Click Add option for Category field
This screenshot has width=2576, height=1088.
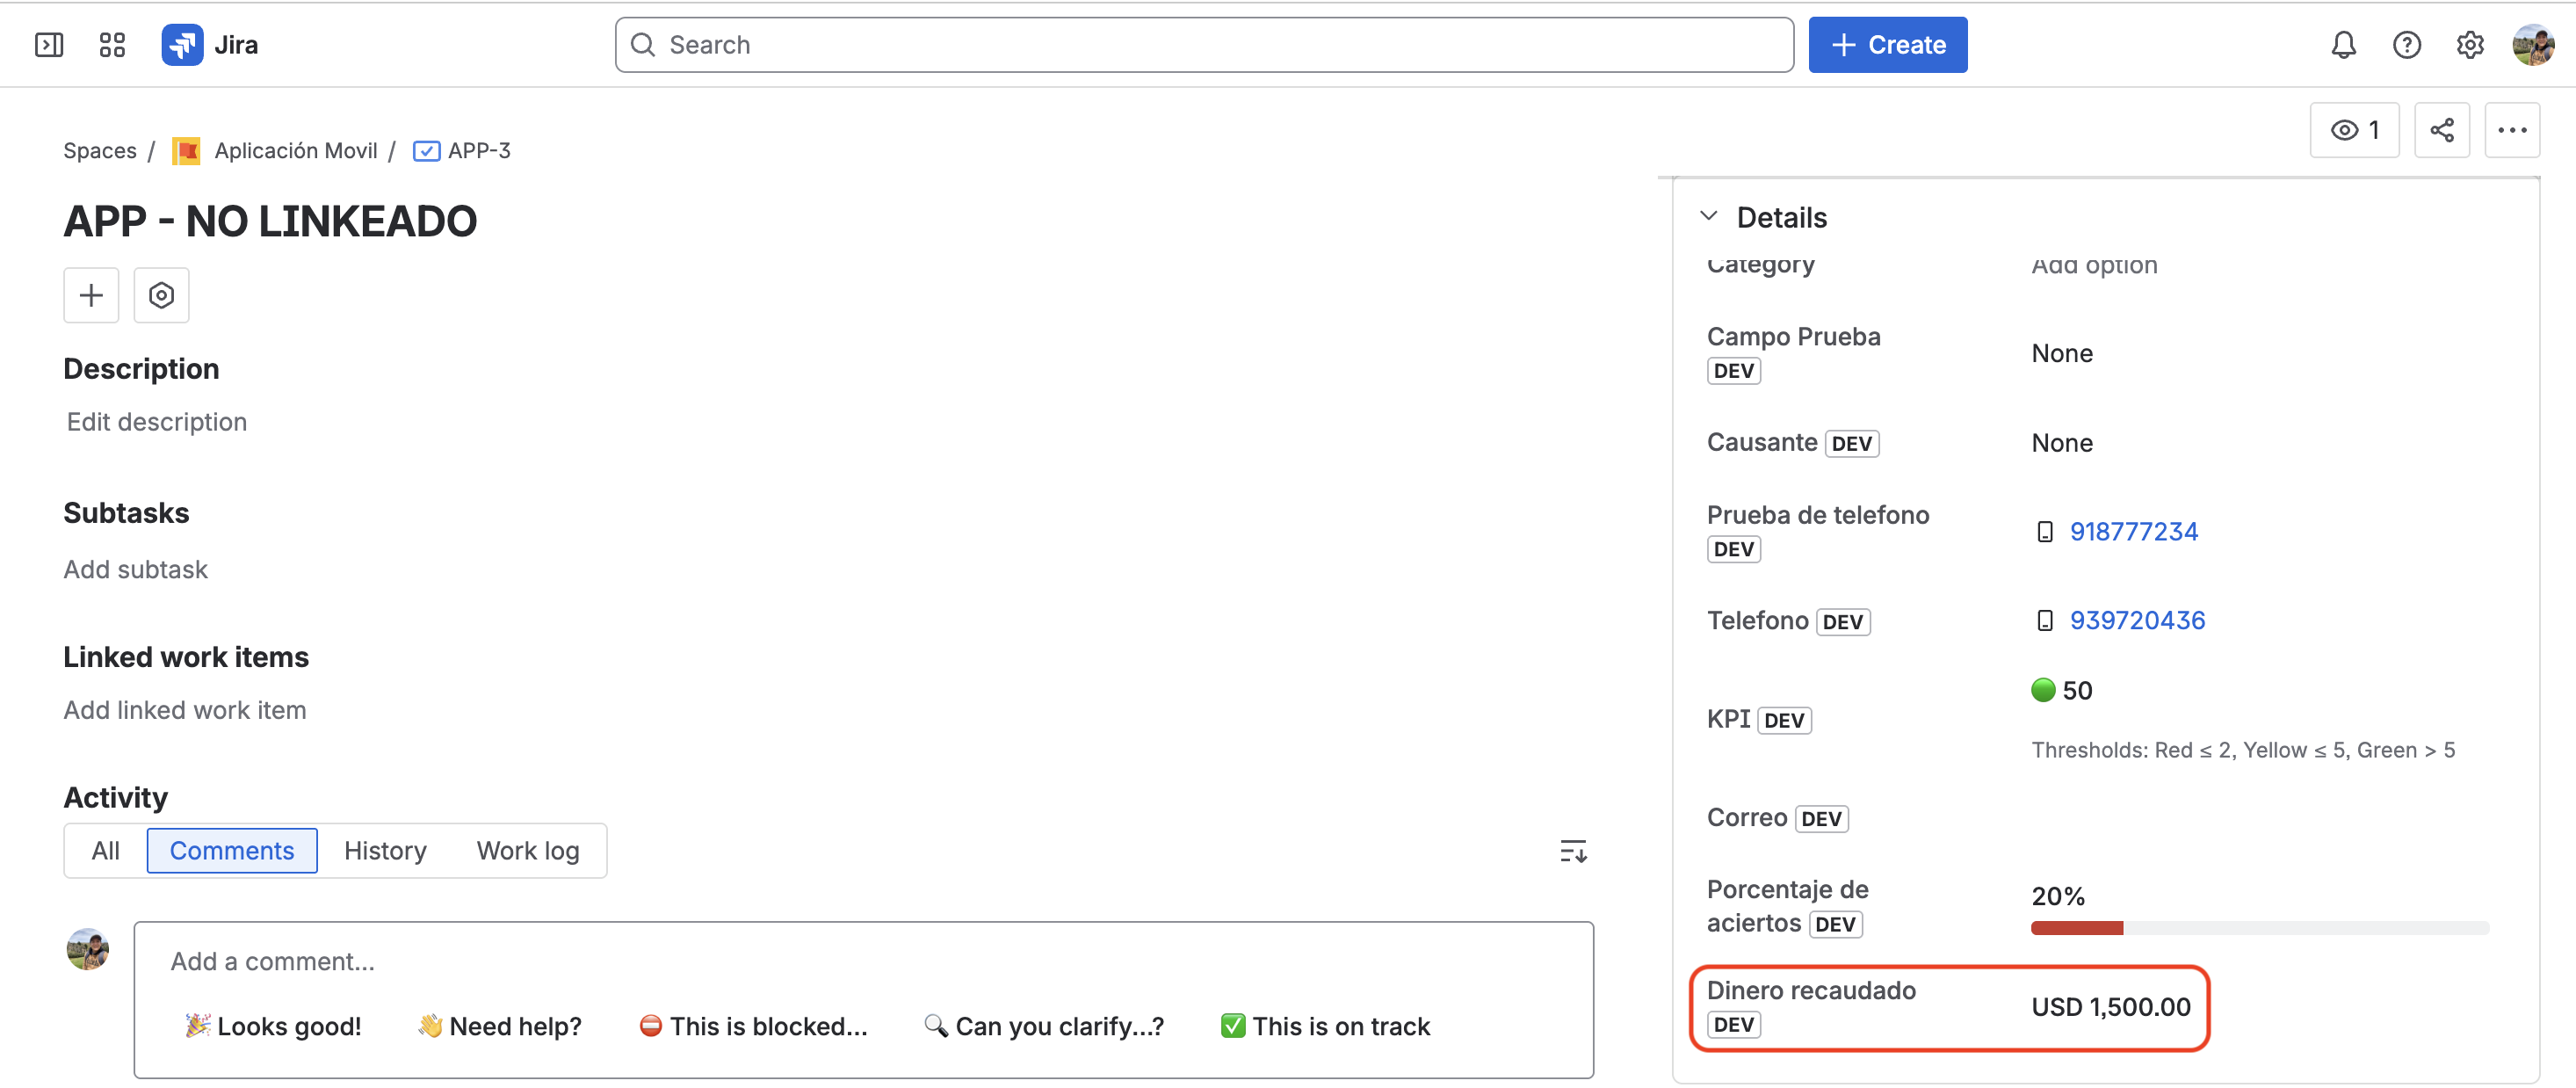(2094, 265)
